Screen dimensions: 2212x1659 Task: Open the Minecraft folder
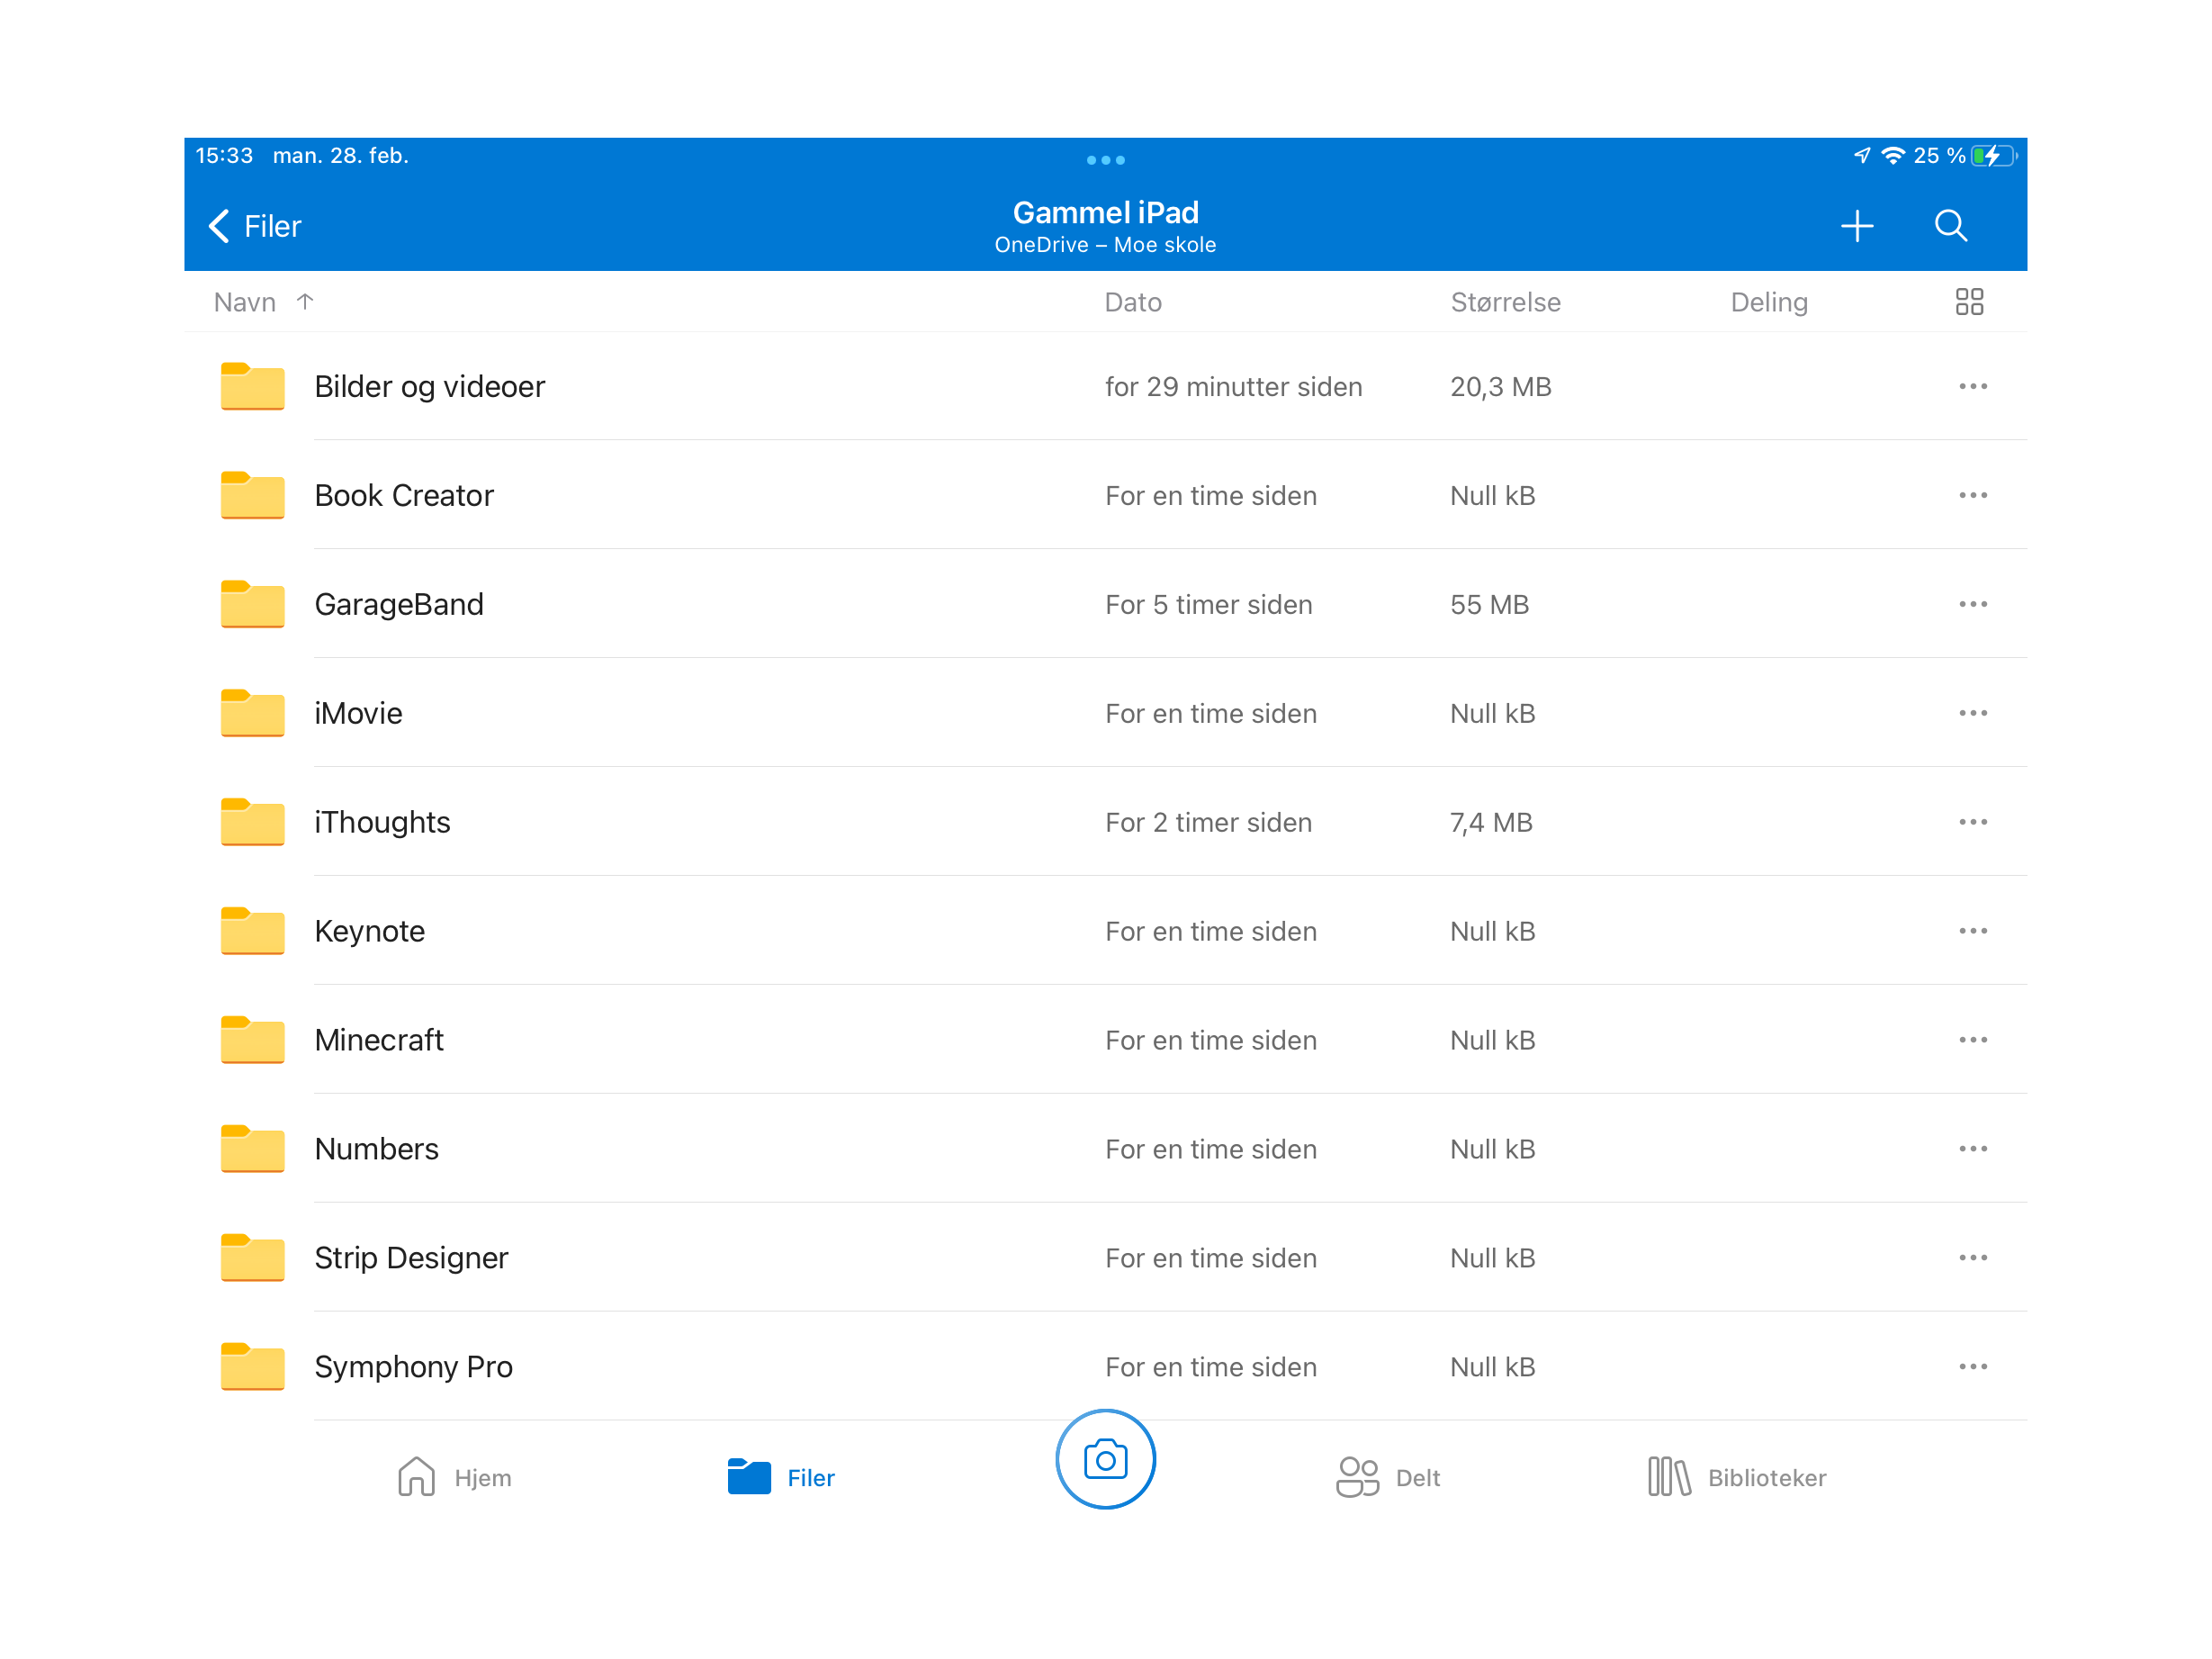[1105, 1040]
